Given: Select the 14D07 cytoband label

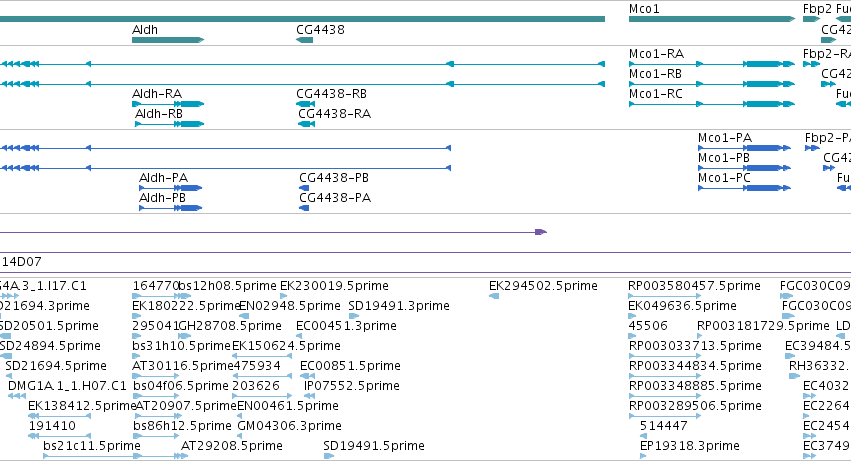Looking at the screenshot, I should click(x=21, y=262).
